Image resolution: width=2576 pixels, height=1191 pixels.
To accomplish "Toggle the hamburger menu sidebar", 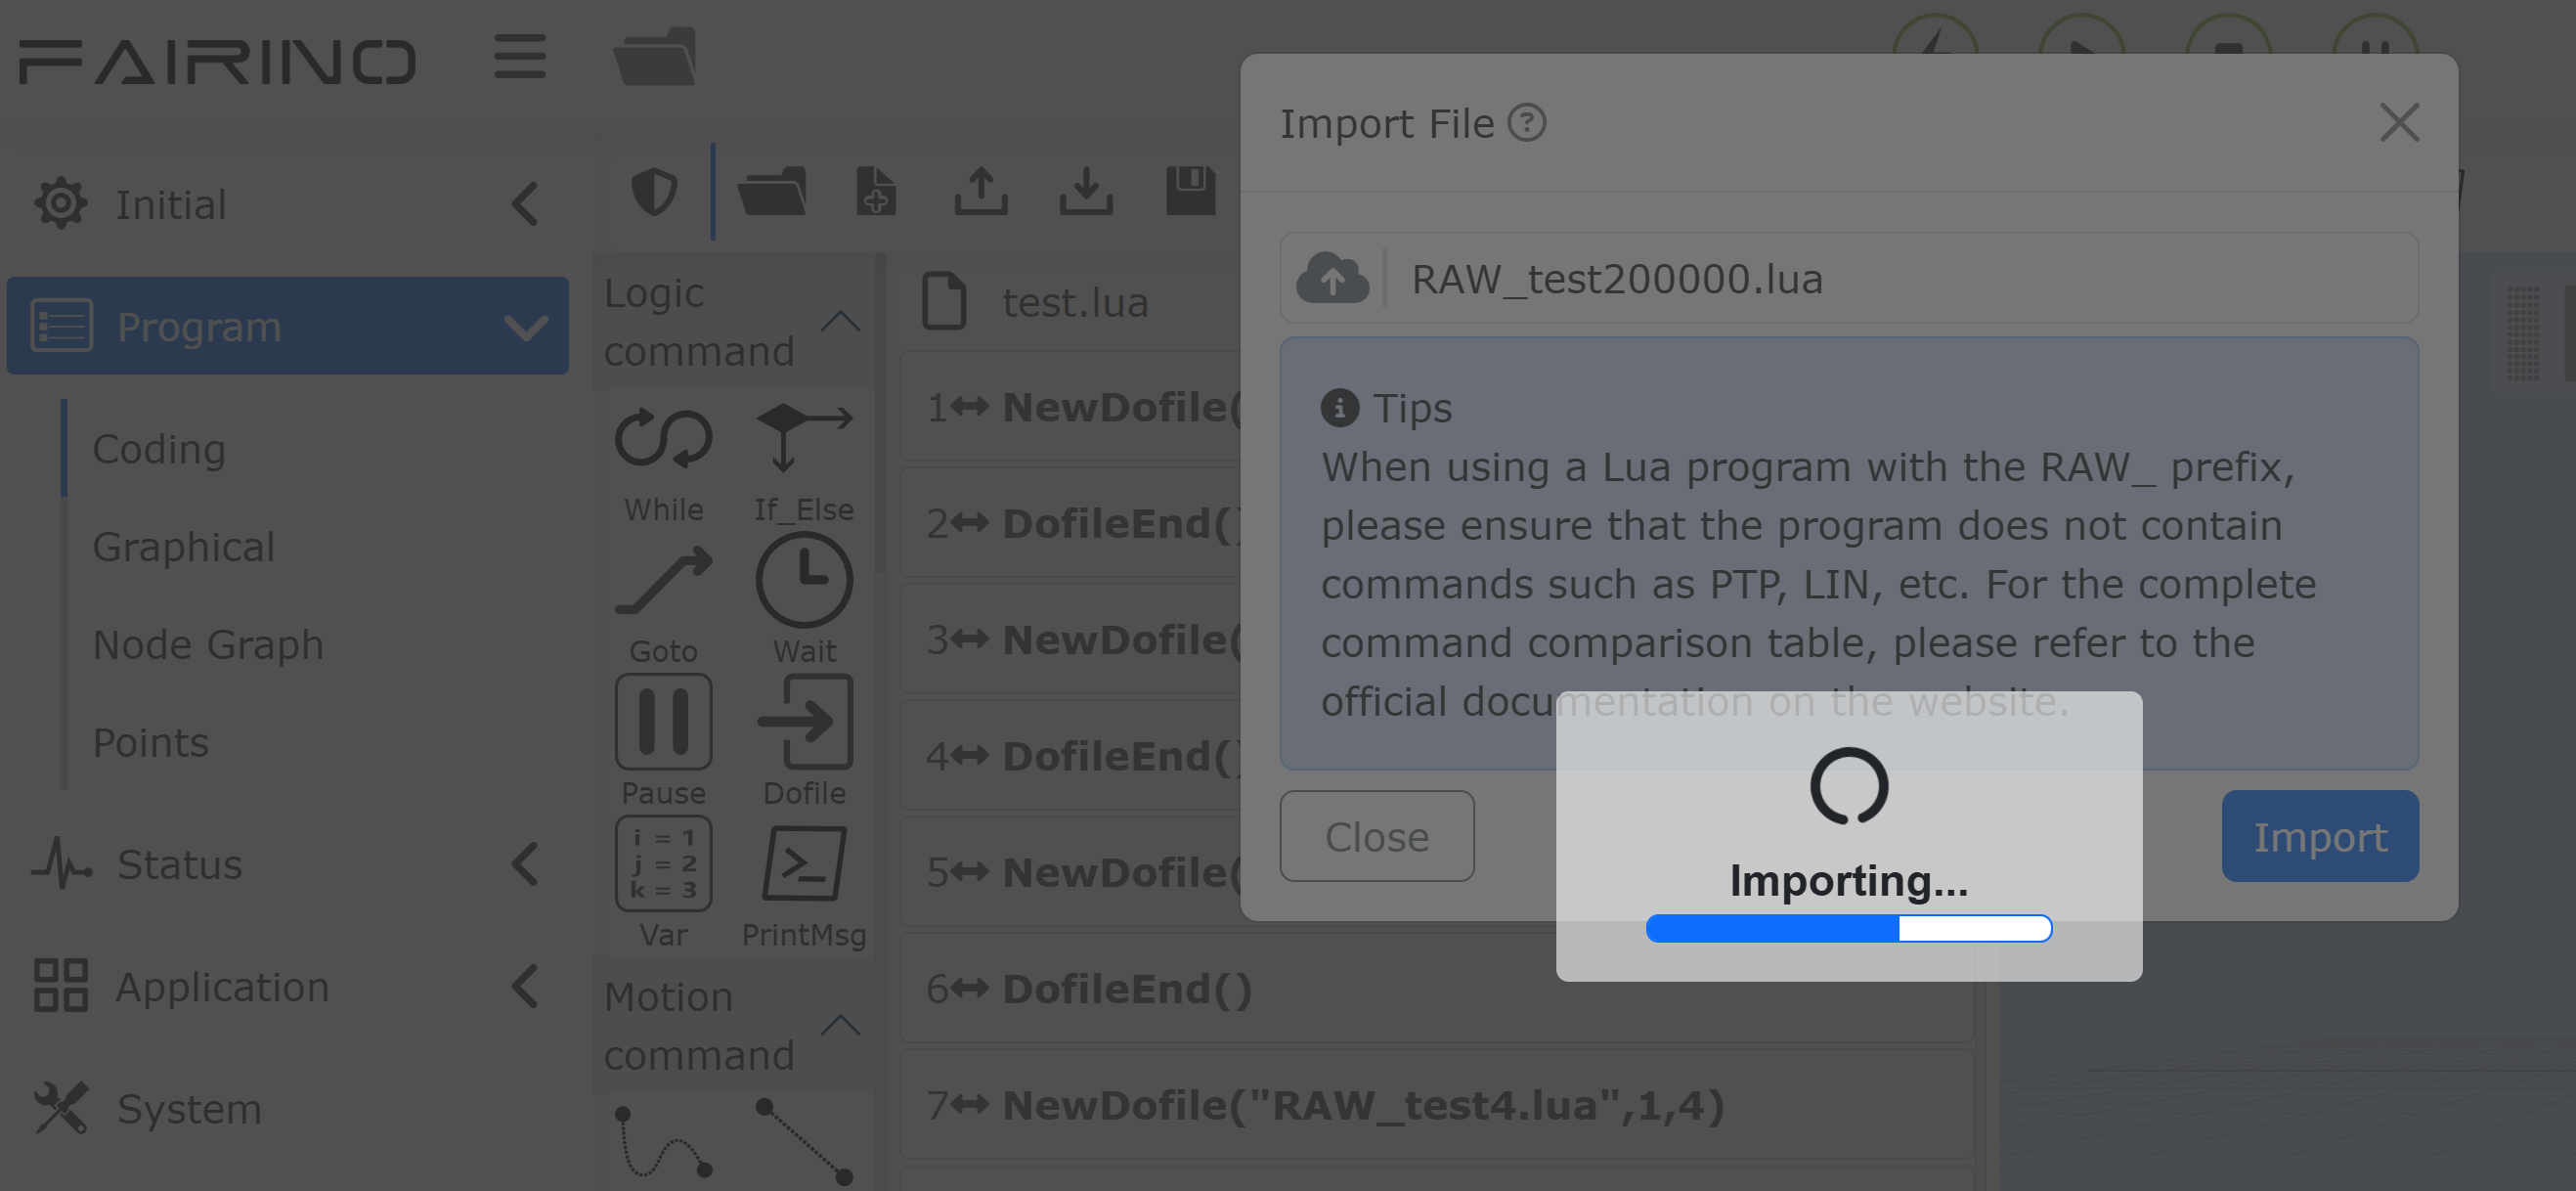I will (x=520, y=57).
